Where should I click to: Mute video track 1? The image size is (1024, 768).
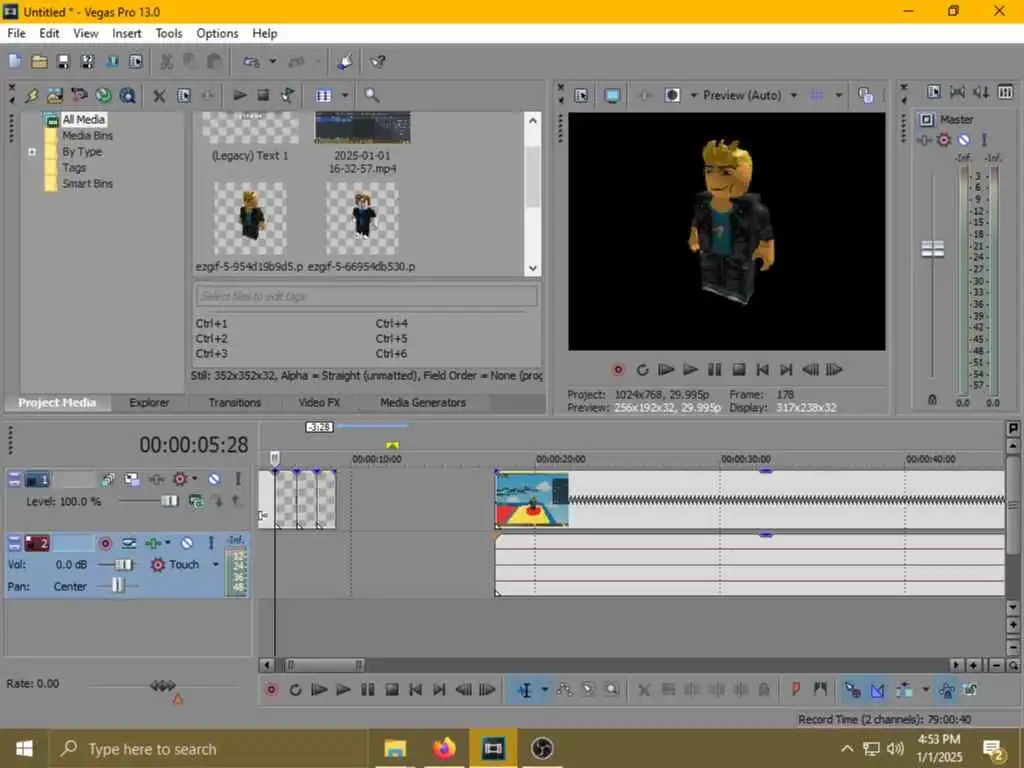(x=214, y=479)
